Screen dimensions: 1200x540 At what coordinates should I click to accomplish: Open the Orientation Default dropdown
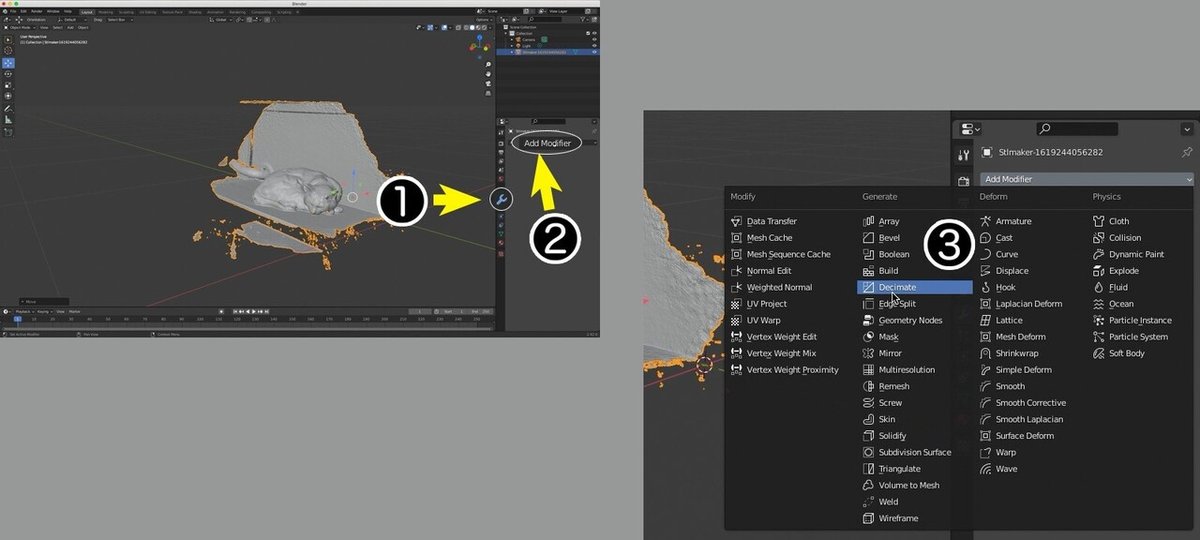tap(72, 20)
